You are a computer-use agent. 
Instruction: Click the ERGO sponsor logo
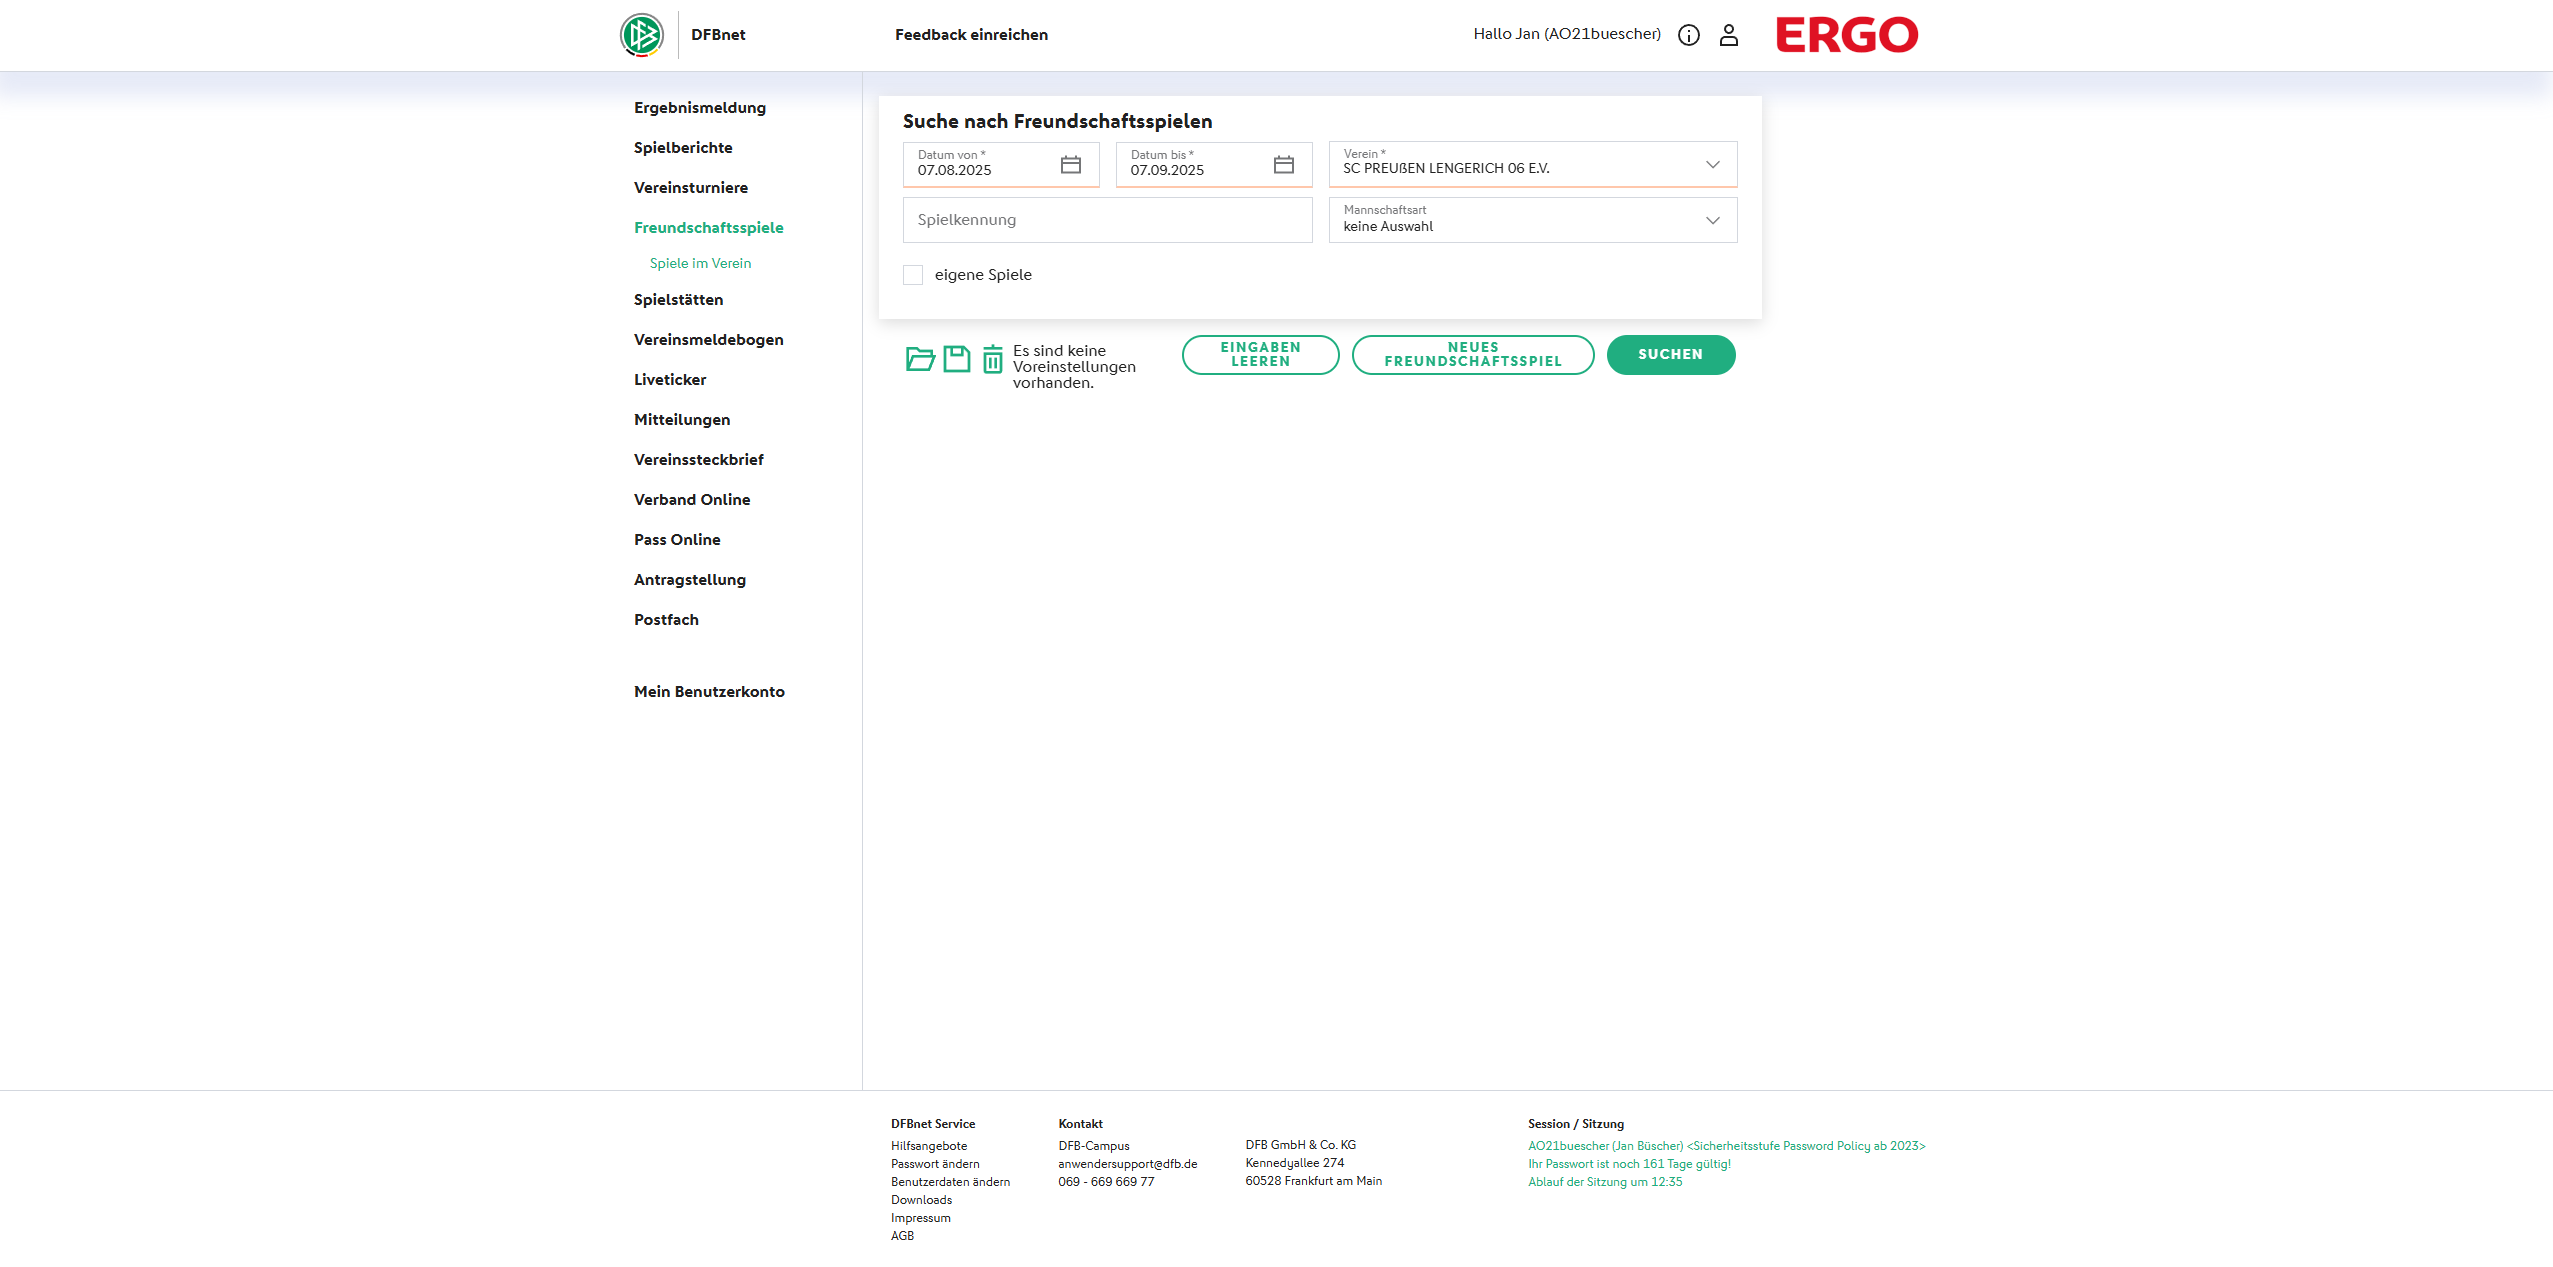pos(1846,35)
